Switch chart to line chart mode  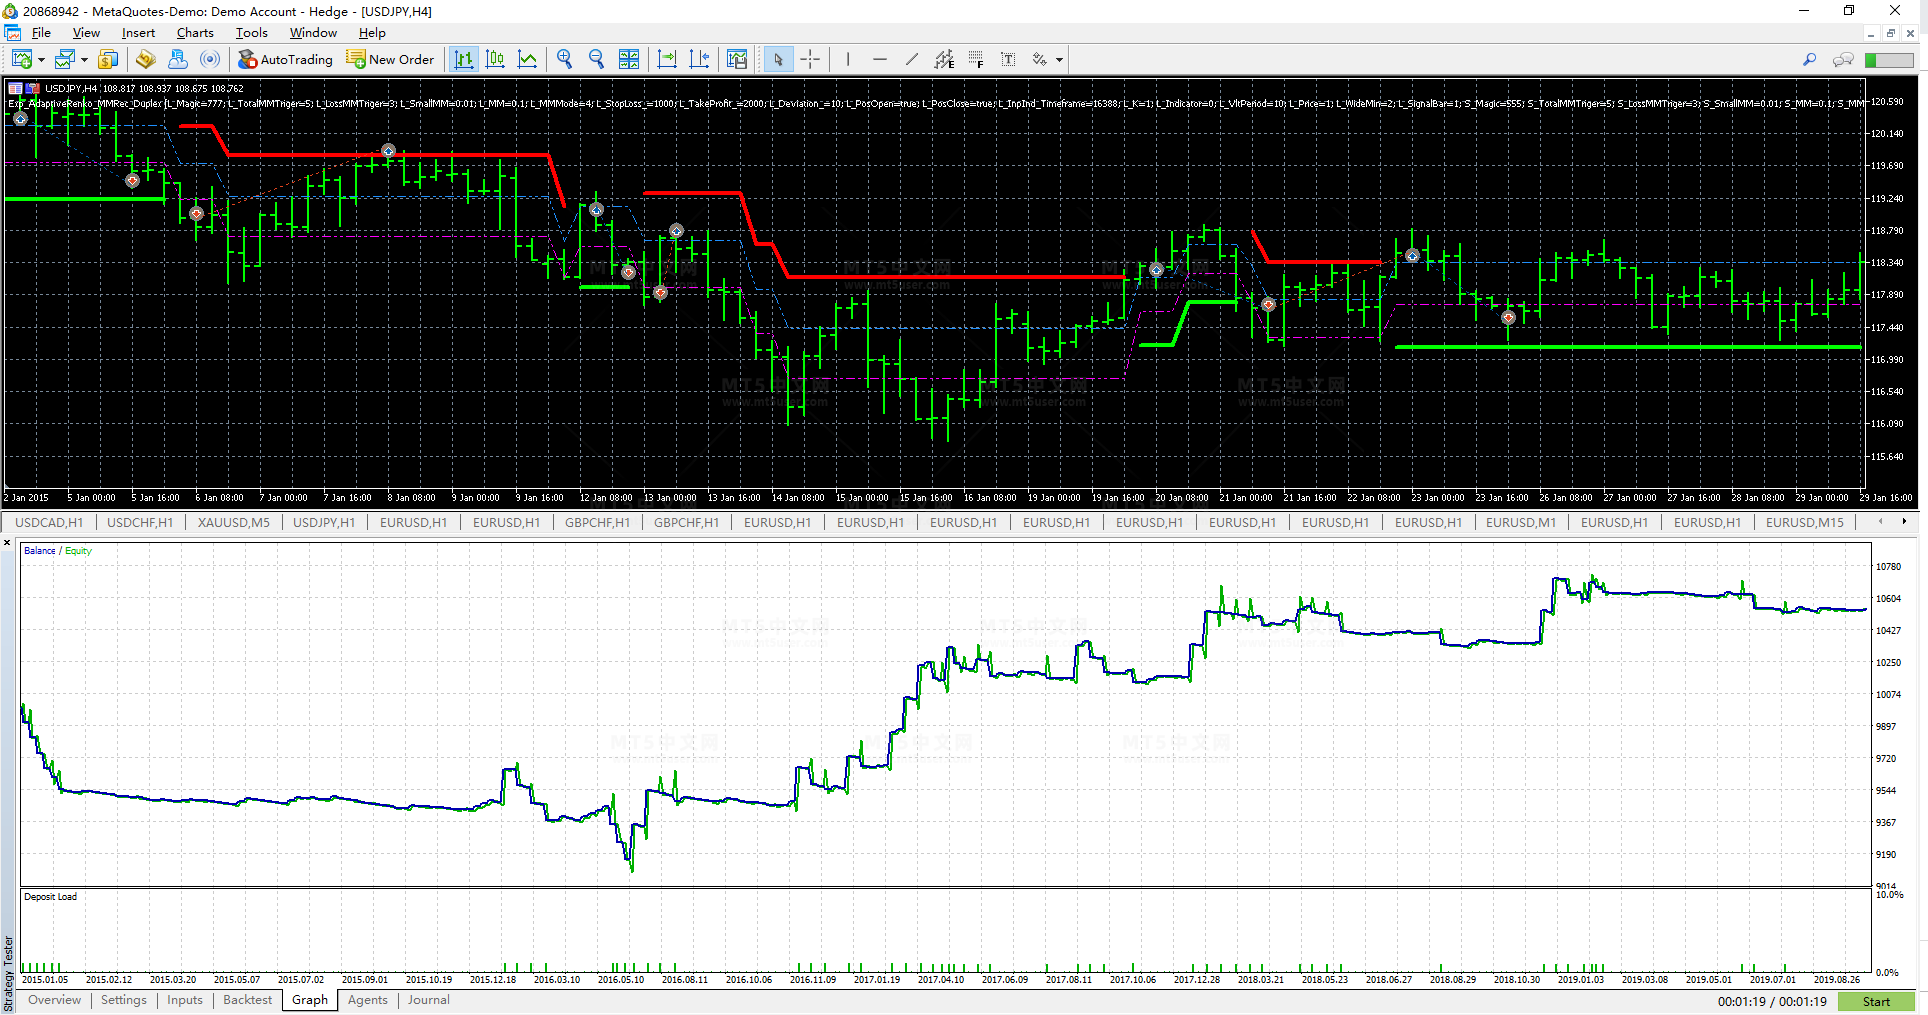[527, 59]
